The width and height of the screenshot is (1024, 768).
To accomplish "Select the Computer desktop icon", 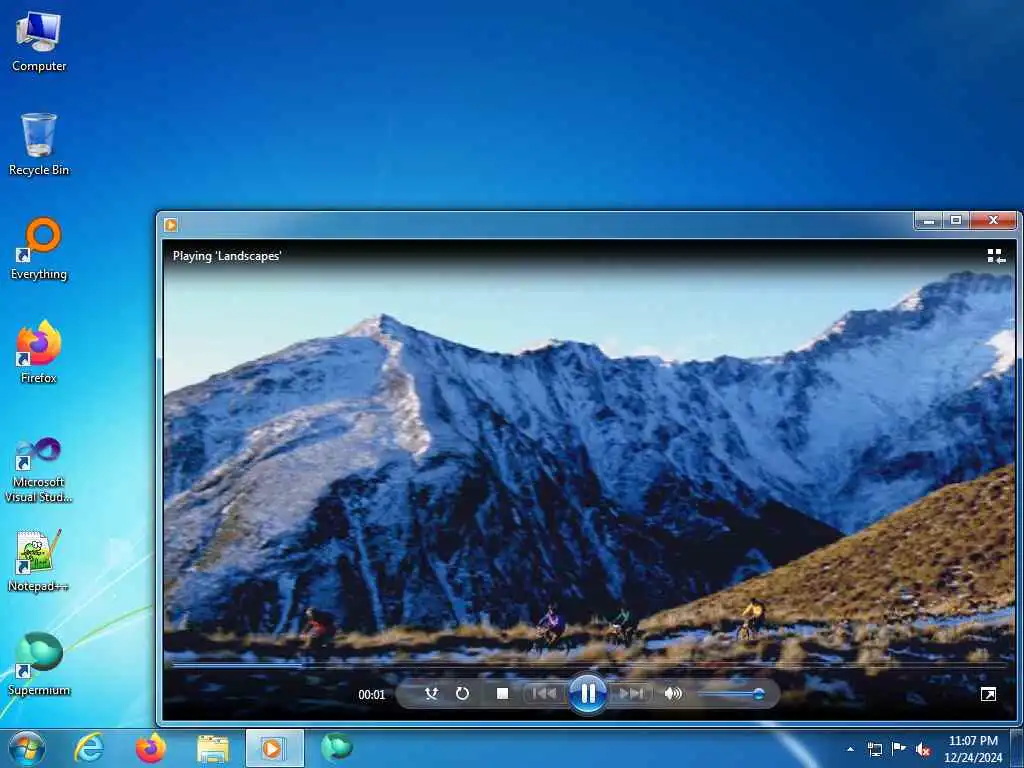I will point(39,41).
